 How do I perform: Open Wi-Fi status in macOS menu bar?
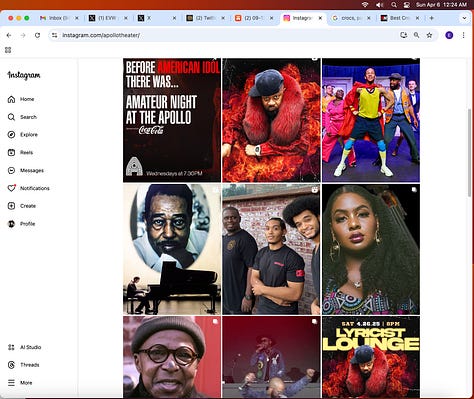pos(365,5)
